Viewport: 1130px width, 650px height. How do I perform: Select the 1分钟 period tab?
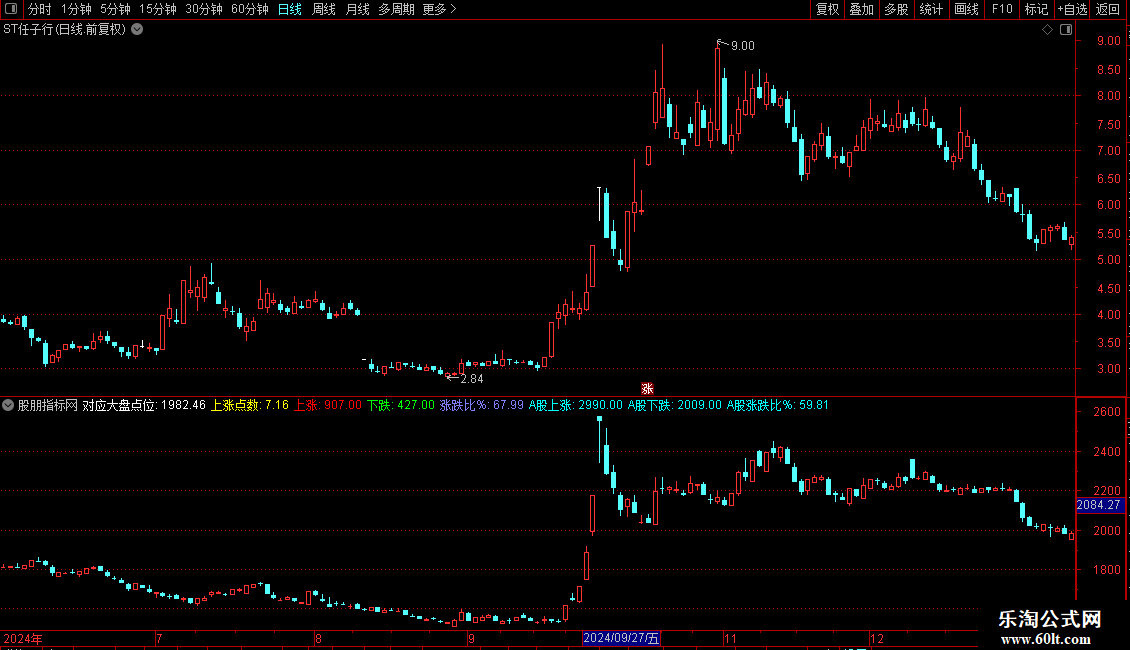pos(76,9)
